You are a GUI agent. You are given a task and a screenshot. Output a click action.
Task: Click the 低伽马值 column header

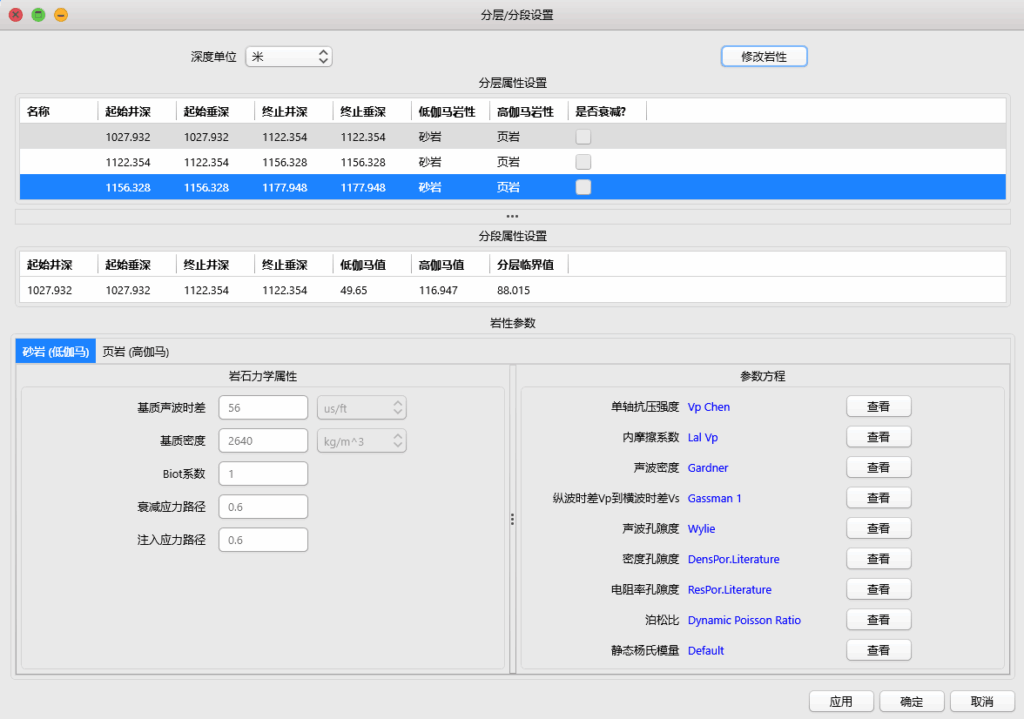pos(372,264)
